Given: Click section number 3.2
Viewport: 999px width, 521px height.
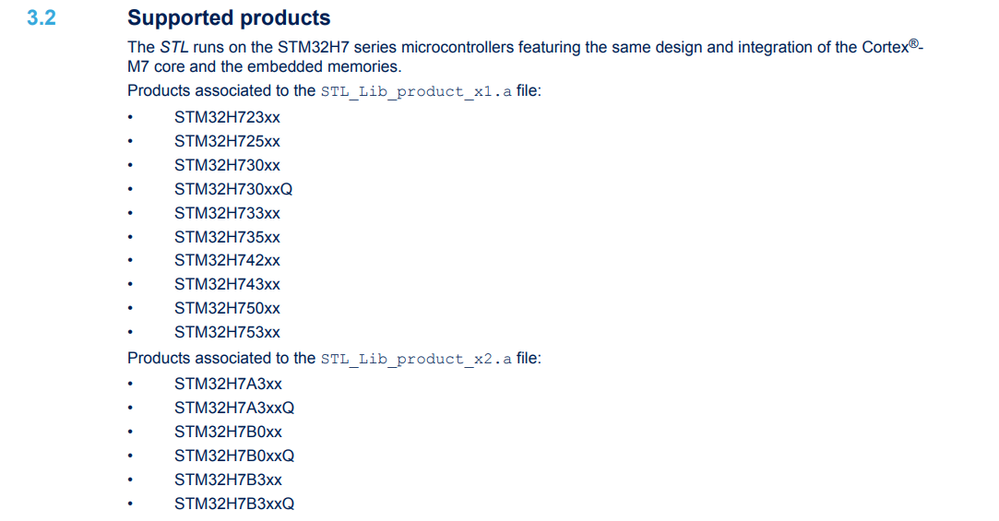Looking at the screenshot, I should point(41,18).
